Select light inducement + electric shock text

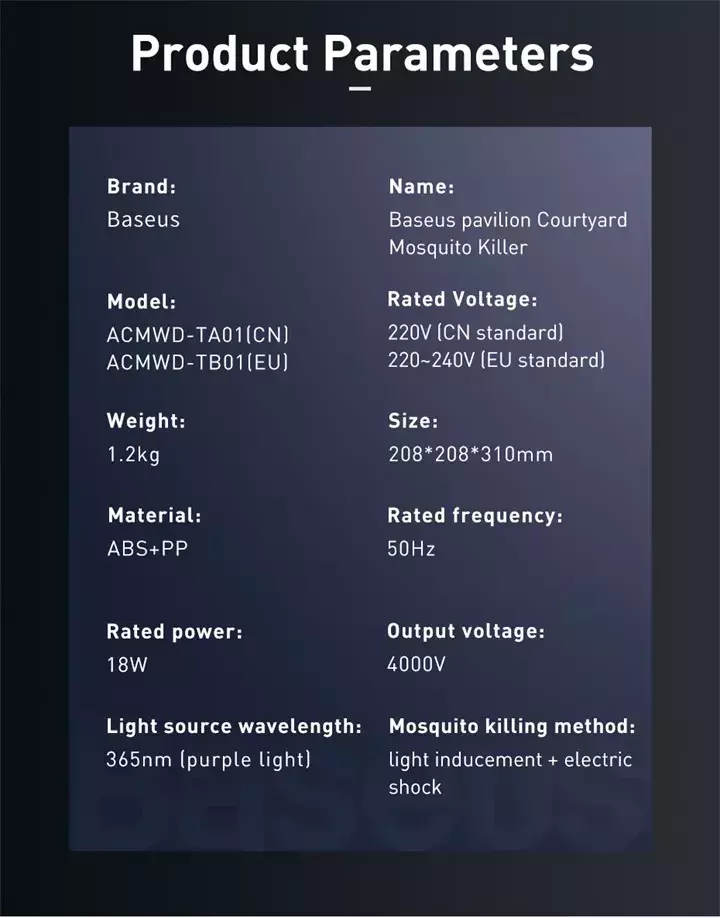pos(510,773)
